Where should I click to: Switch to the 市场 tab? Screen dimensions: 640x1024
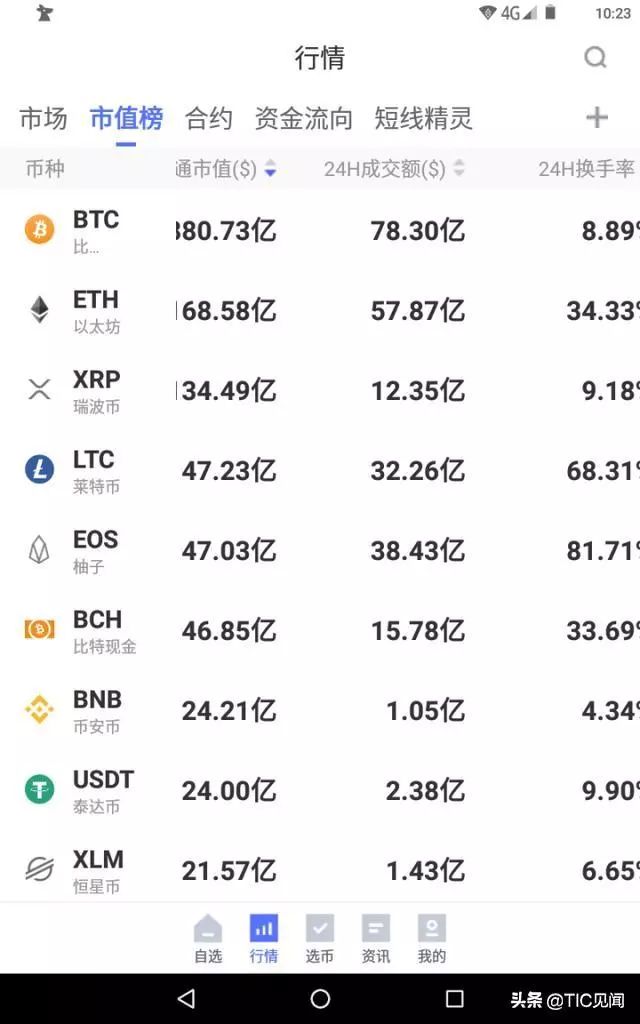[43, 118]
